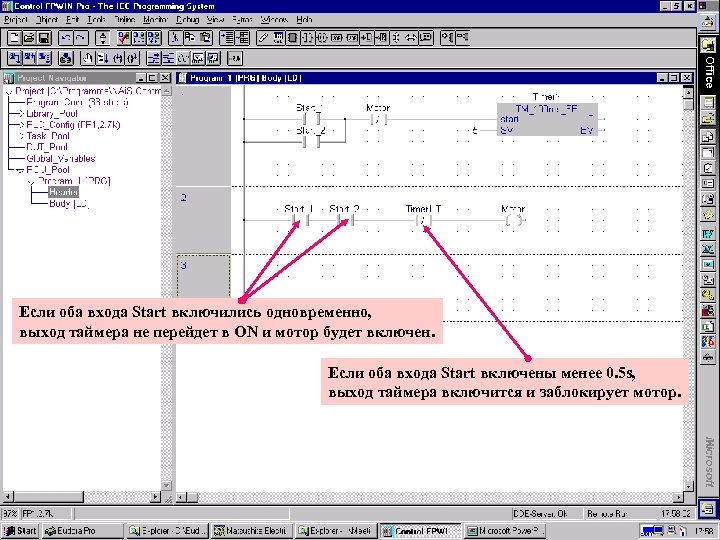Click the Remote Run status field
Screen dimensions: 720x540
[x=619, y=513]
